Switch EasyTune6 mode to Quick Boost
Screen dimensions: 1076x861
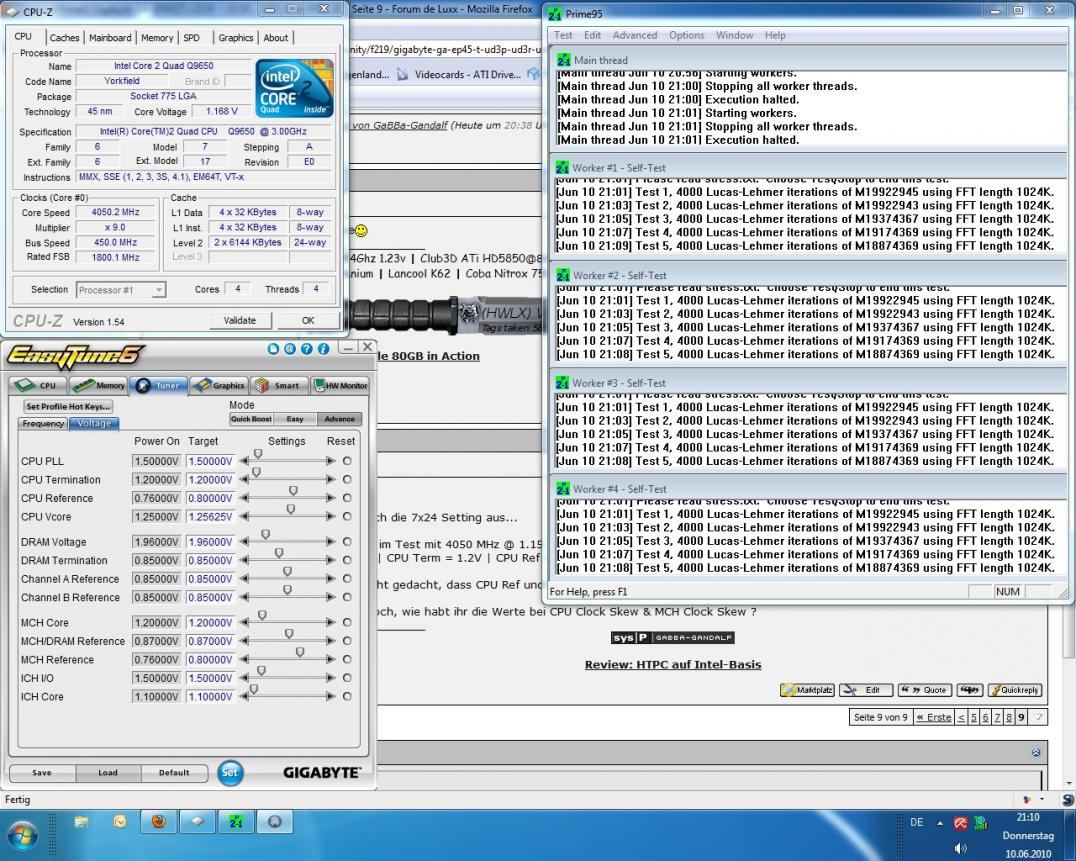[x=250, y=418]
